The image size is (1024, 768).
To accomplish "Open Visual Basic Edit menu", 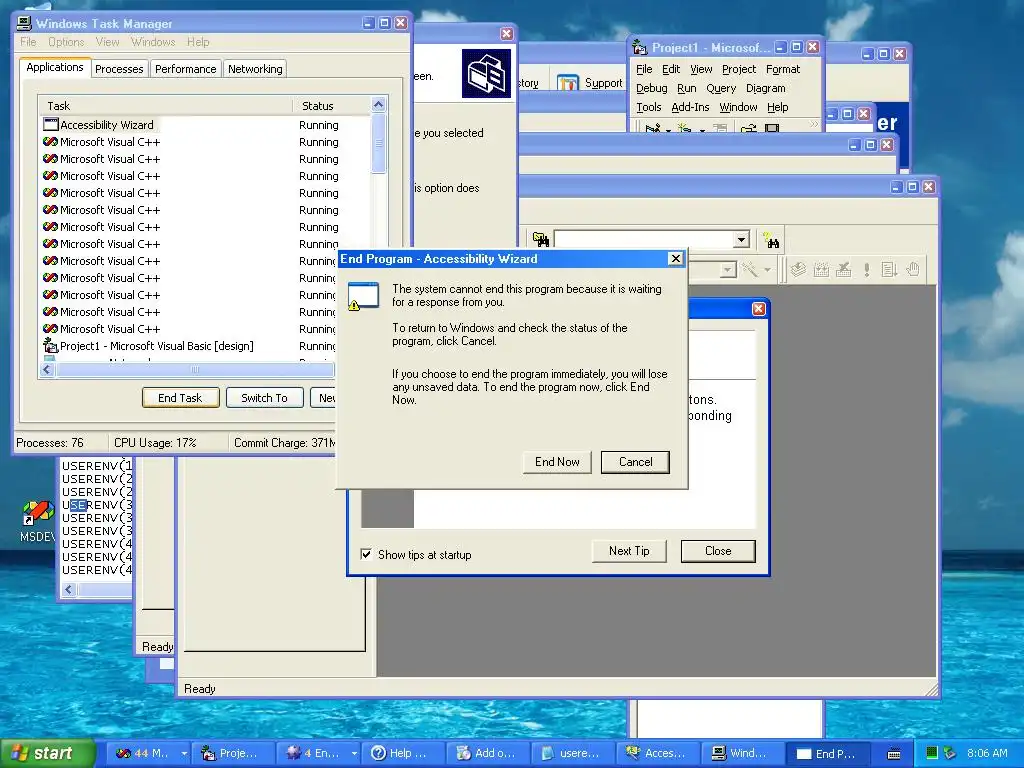I will (x=671, y=69).
